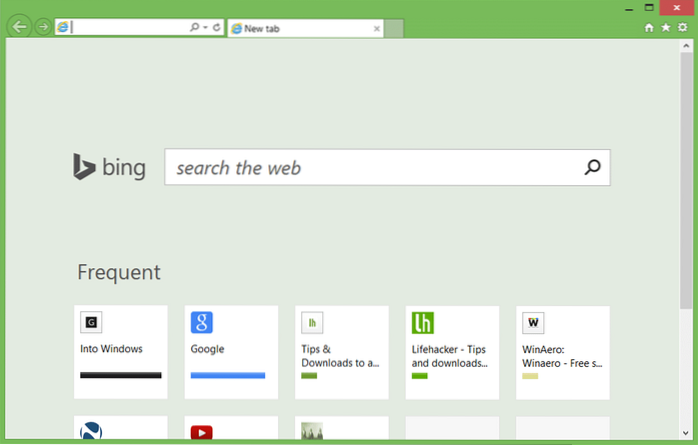Viewport: 698px width, 445px height.
Task: Click the address bar search magnifier icon
Action: [x=194, y=28]
